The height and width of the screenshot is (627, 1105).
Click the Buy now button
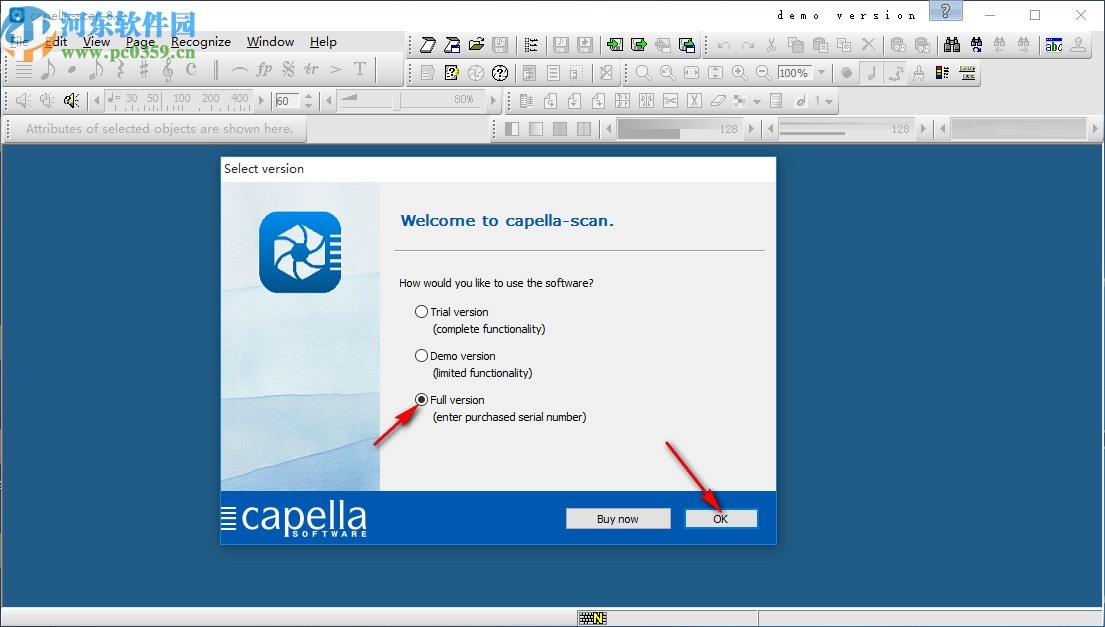click(617, 519)
